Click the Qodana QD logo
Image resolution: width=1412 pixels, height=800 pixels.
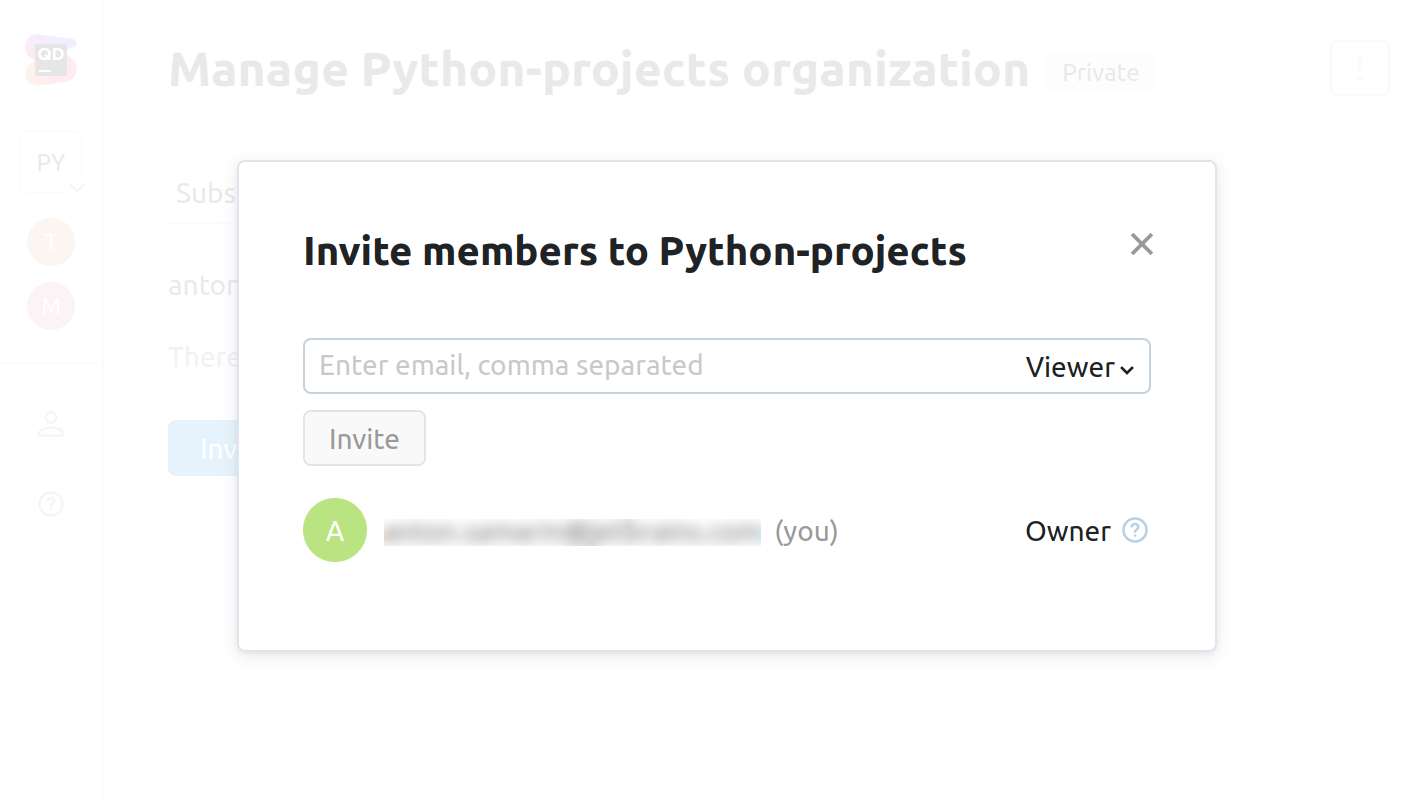(51, 60)
